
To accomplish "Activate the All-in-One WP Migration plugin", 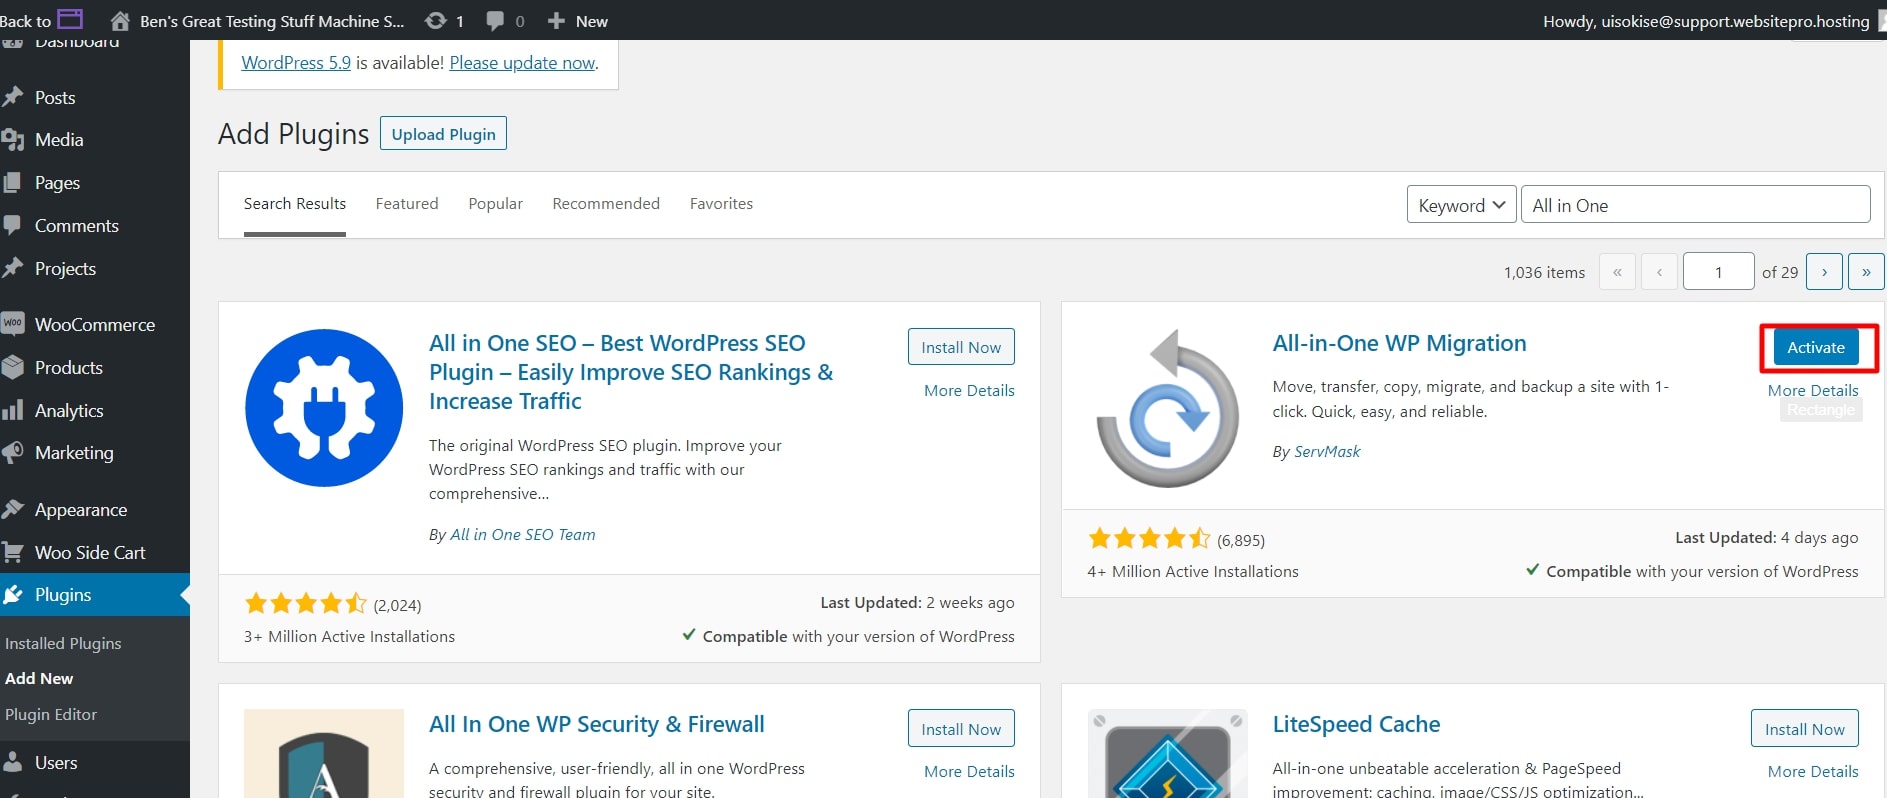I will tap(1815, 347).
